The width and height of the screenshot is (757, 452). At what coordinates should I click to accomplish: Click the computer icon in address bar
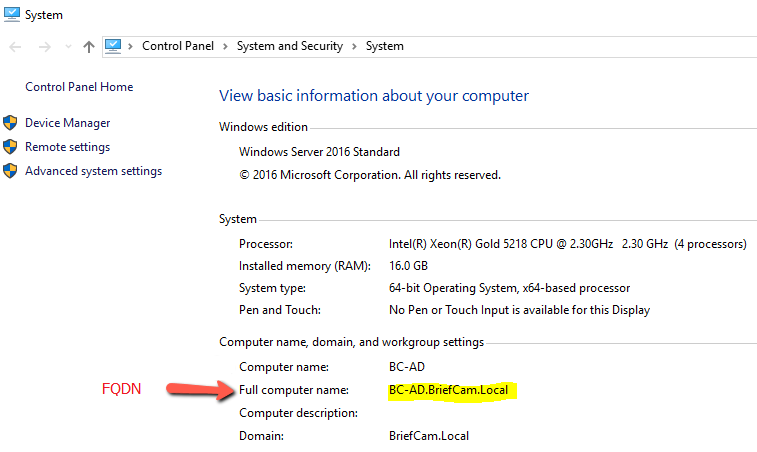[113, 46]
